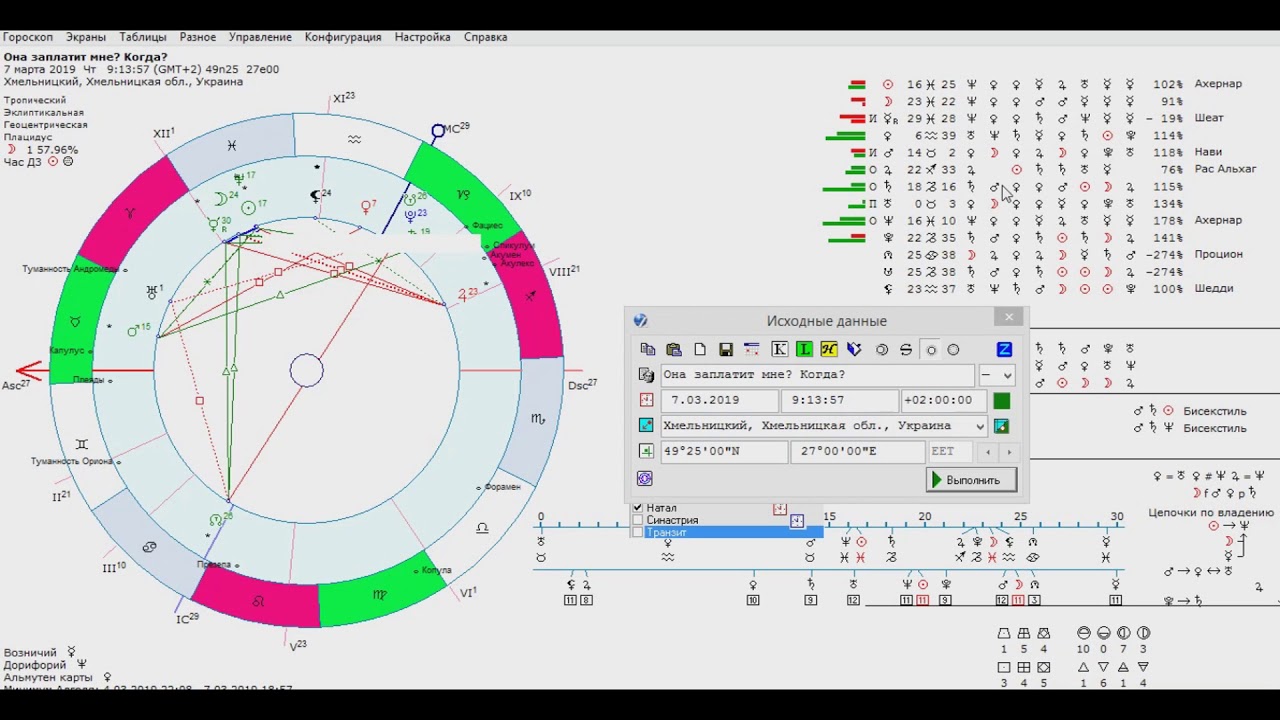Select the small circle chart mode toggle
The image size is (1280, 720).
click(931, 350)
